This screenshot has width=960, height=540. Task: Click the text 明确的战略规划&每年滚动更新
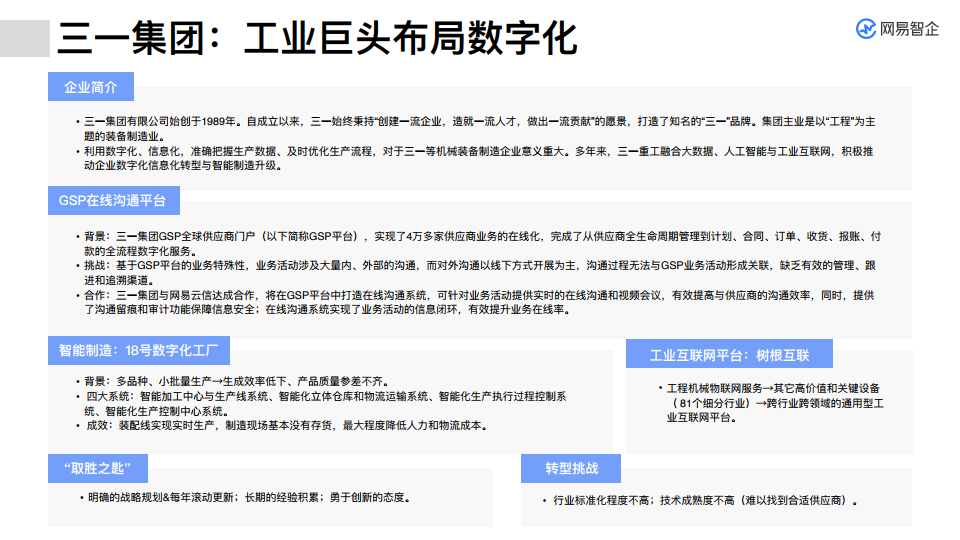tap(161, 498)
